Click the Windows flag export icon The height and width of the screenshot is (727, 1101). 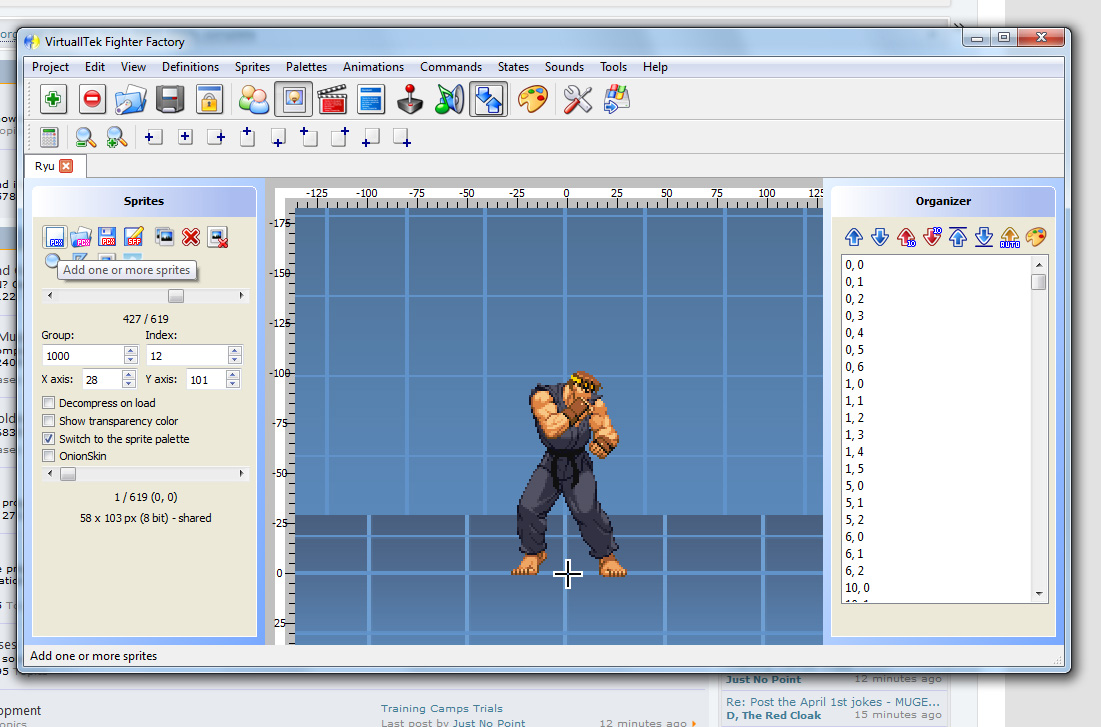[617, 99]
